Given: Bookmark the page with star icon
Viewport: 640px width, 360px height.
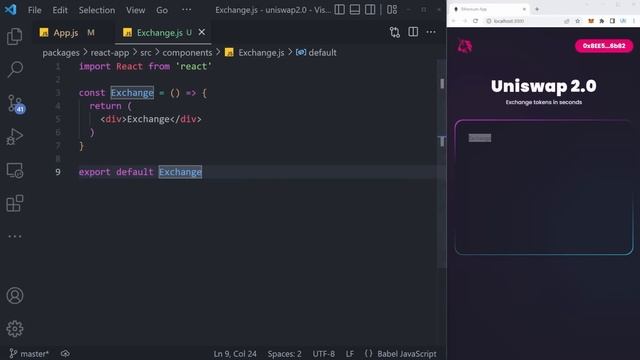Looking at the screenshot, I should pyautogui.click(x=578, y=21).
